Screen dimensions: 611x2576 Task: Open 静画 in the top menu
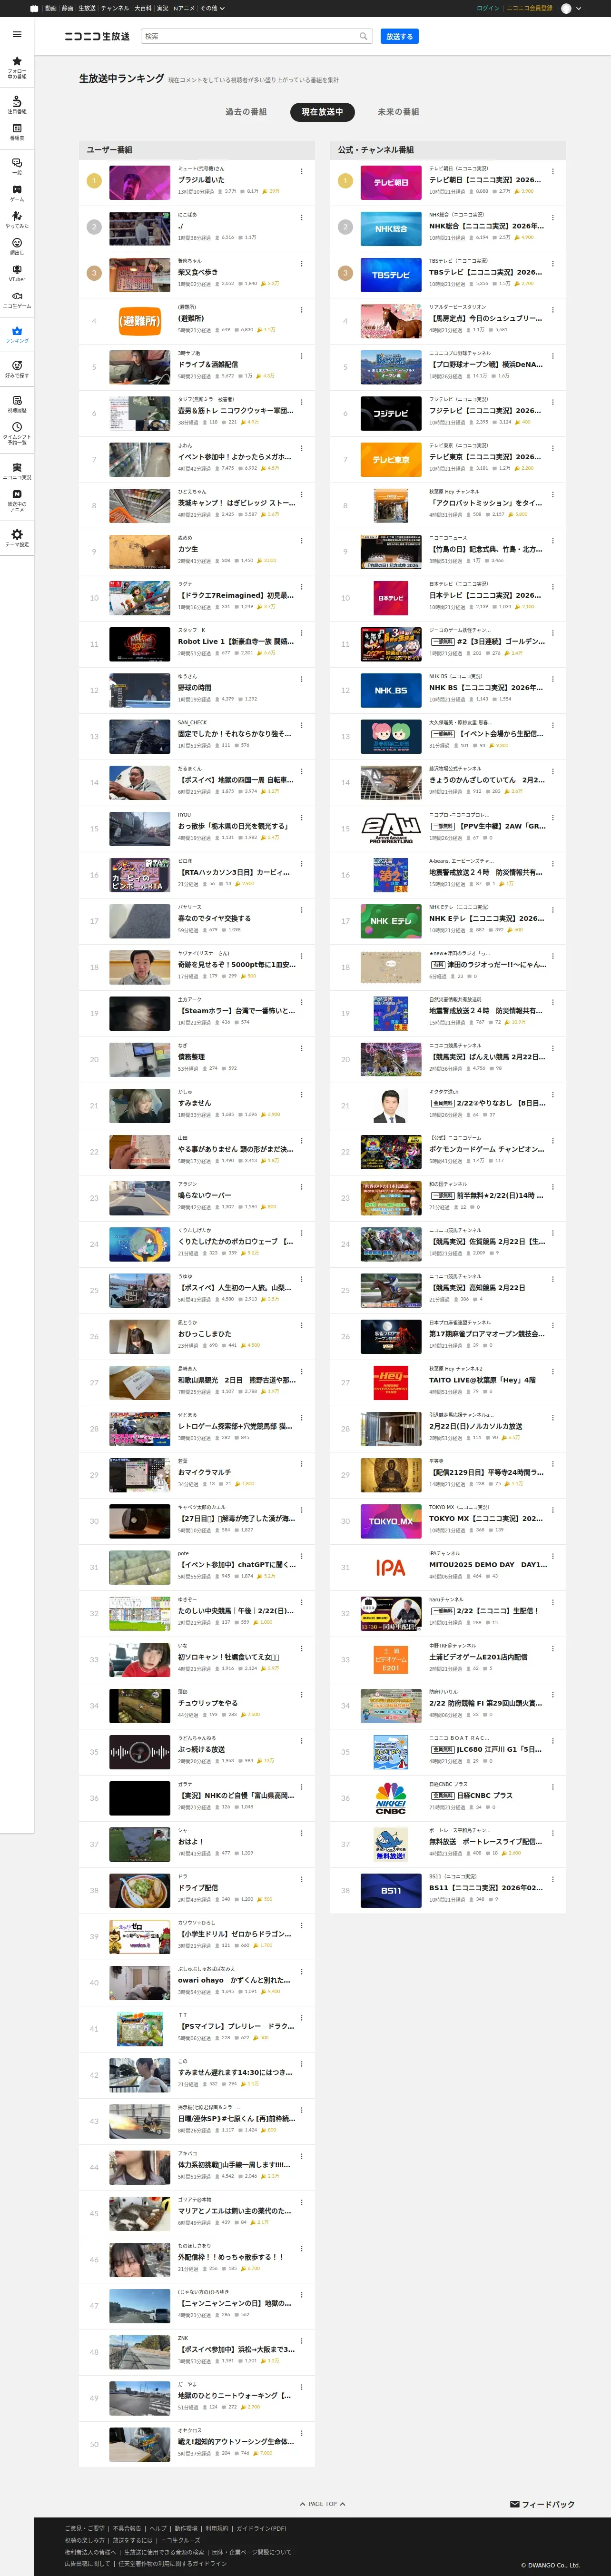click(x=67, y=8)
